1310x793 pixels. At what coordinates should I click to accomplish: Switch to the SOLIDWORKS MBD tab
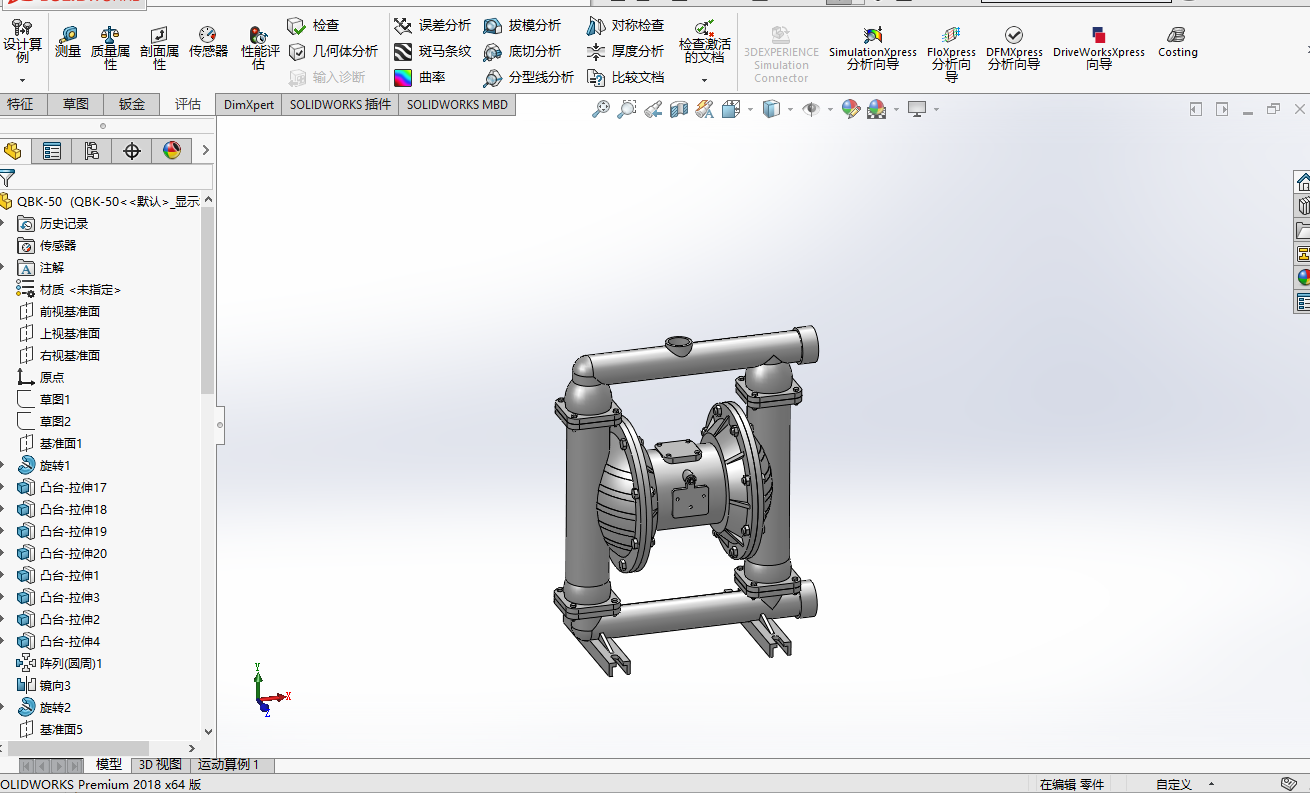coord(457,104)
